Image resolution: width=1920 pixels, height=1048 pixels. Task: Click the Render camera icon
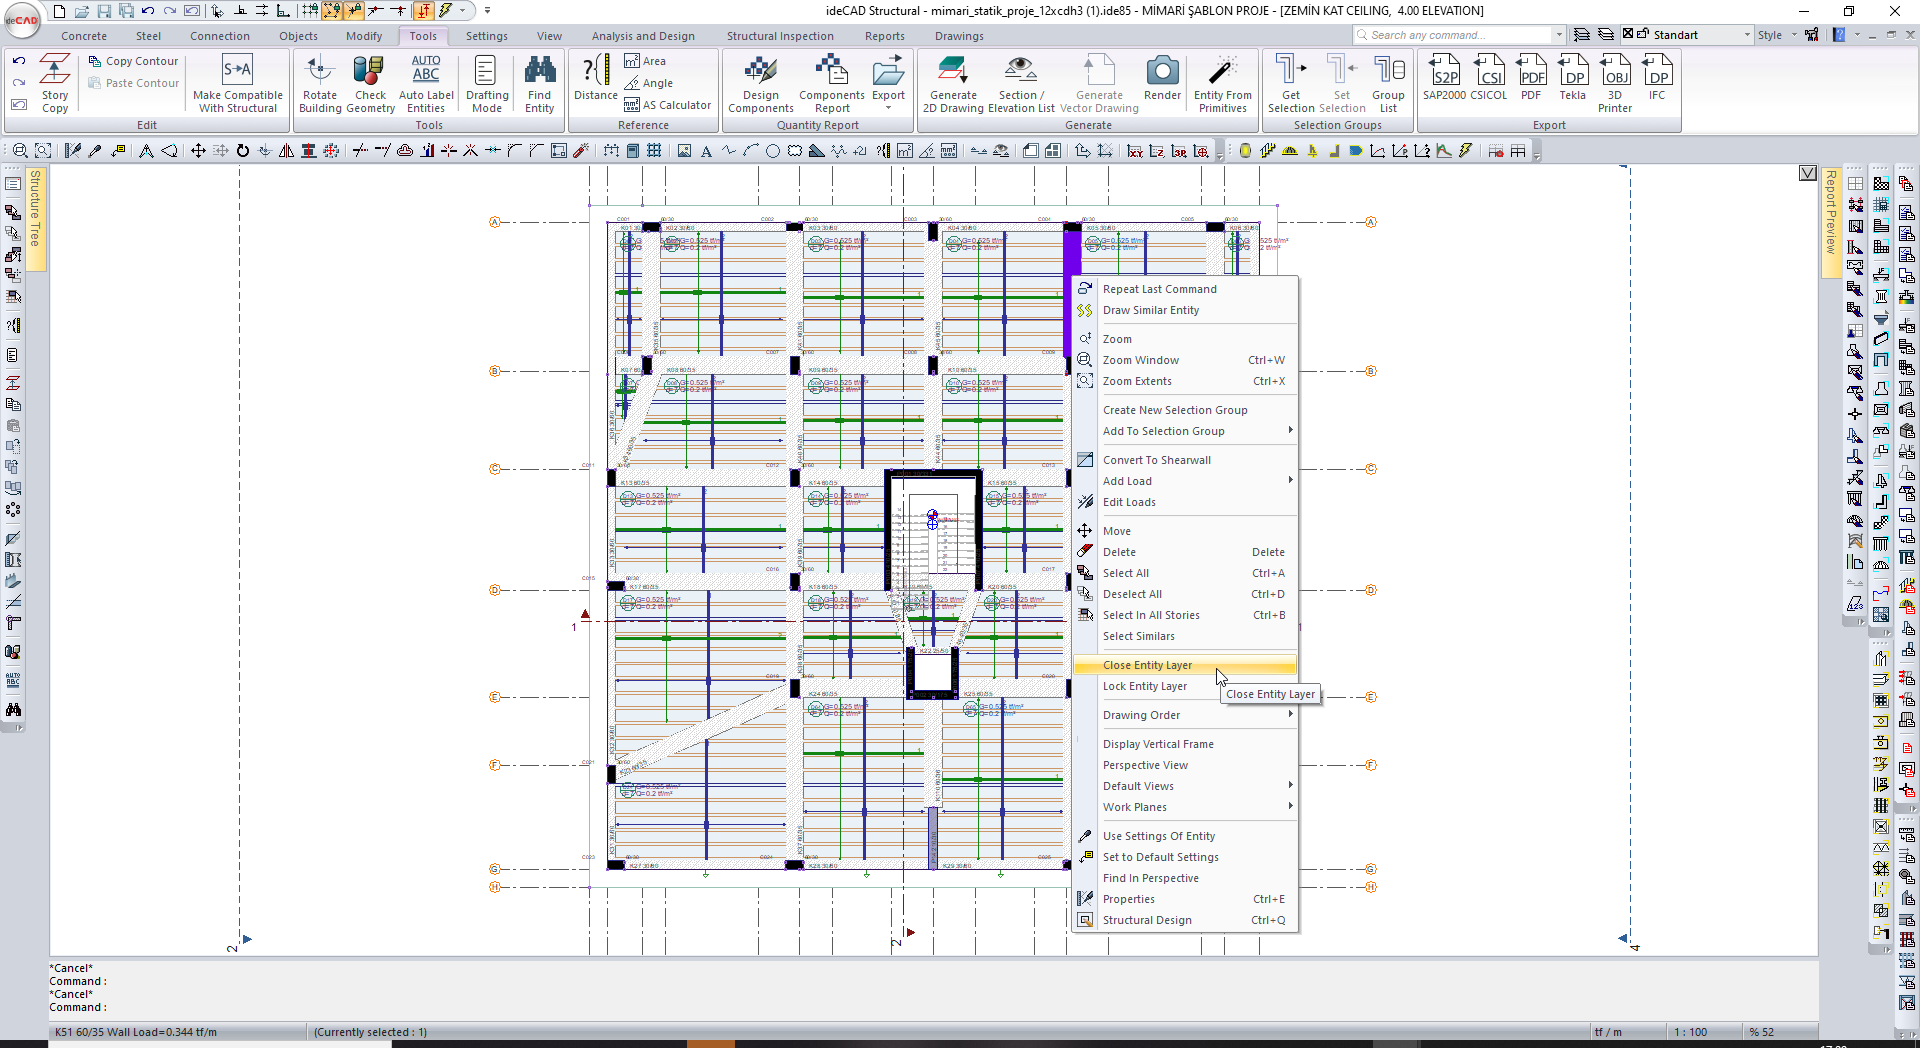[x=1162, y=78]
